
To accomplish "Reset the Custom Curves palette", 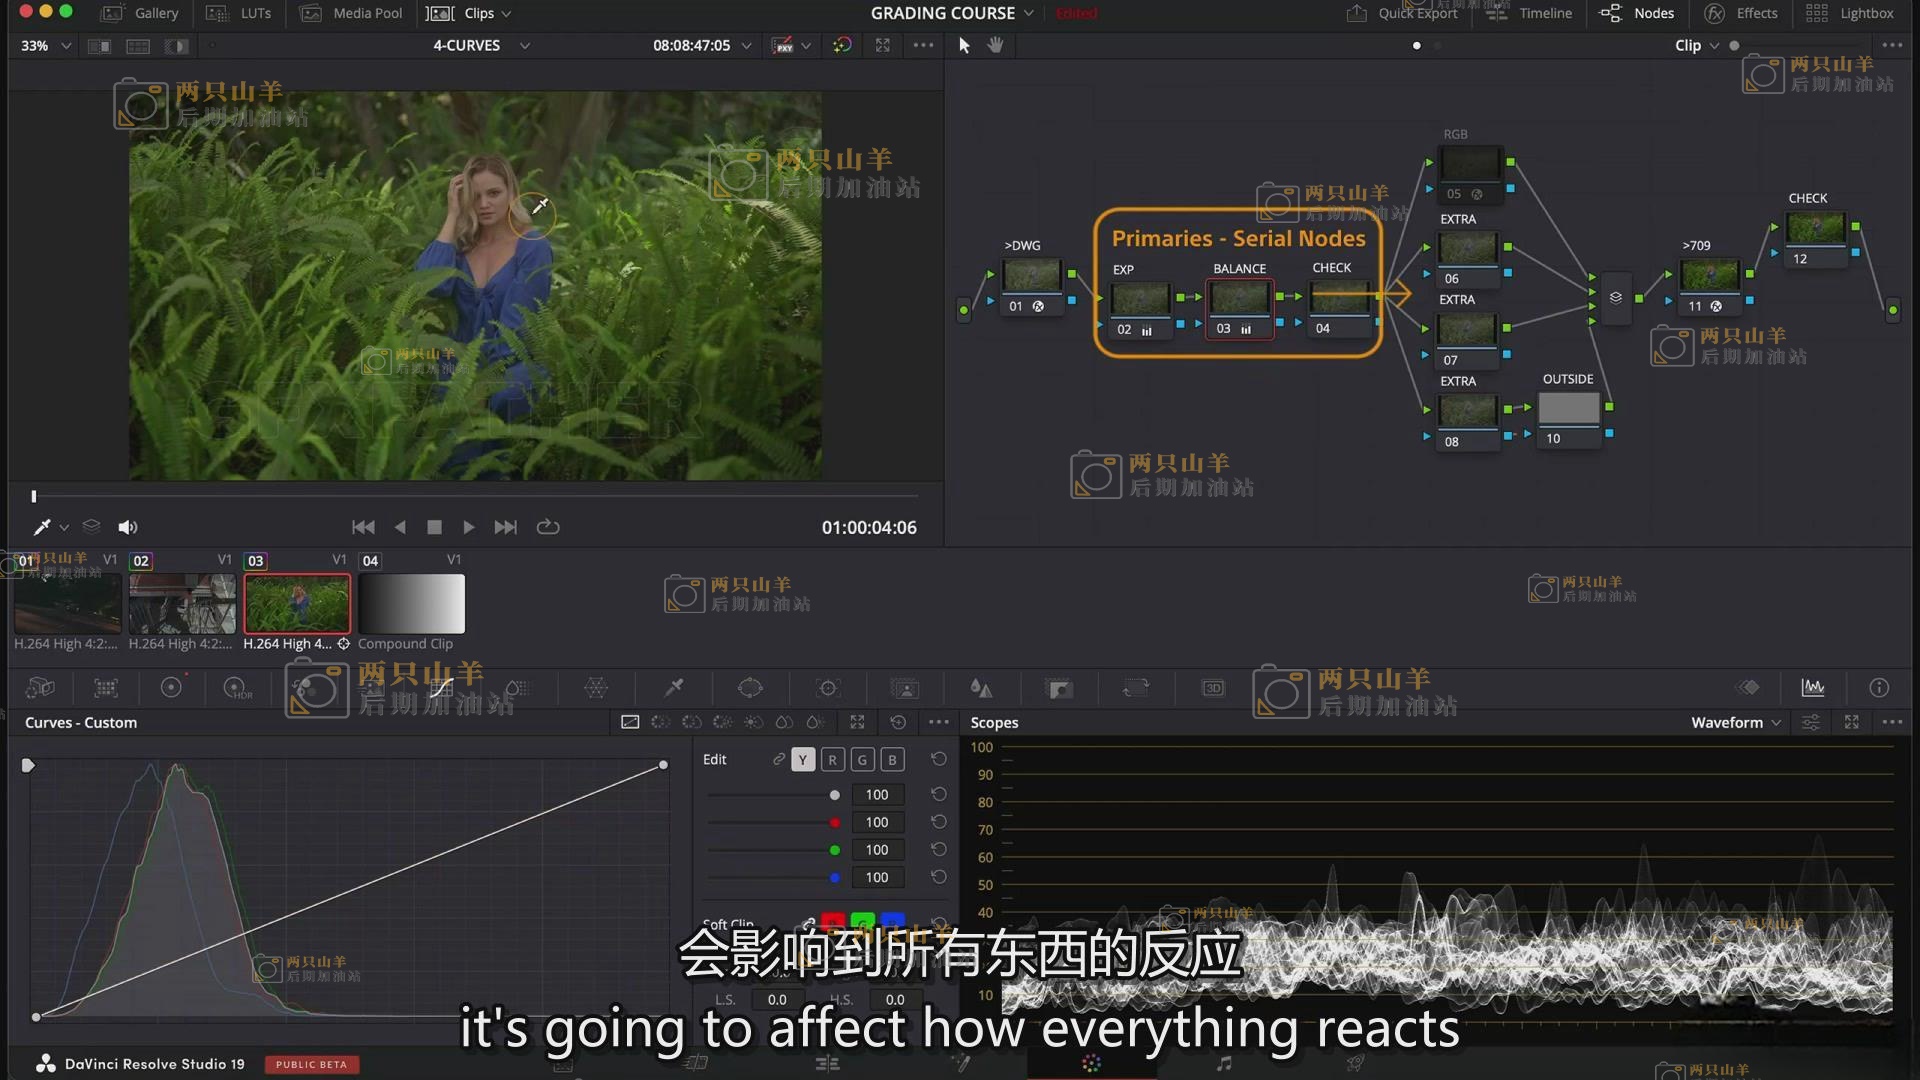I will tap(898, 722).
